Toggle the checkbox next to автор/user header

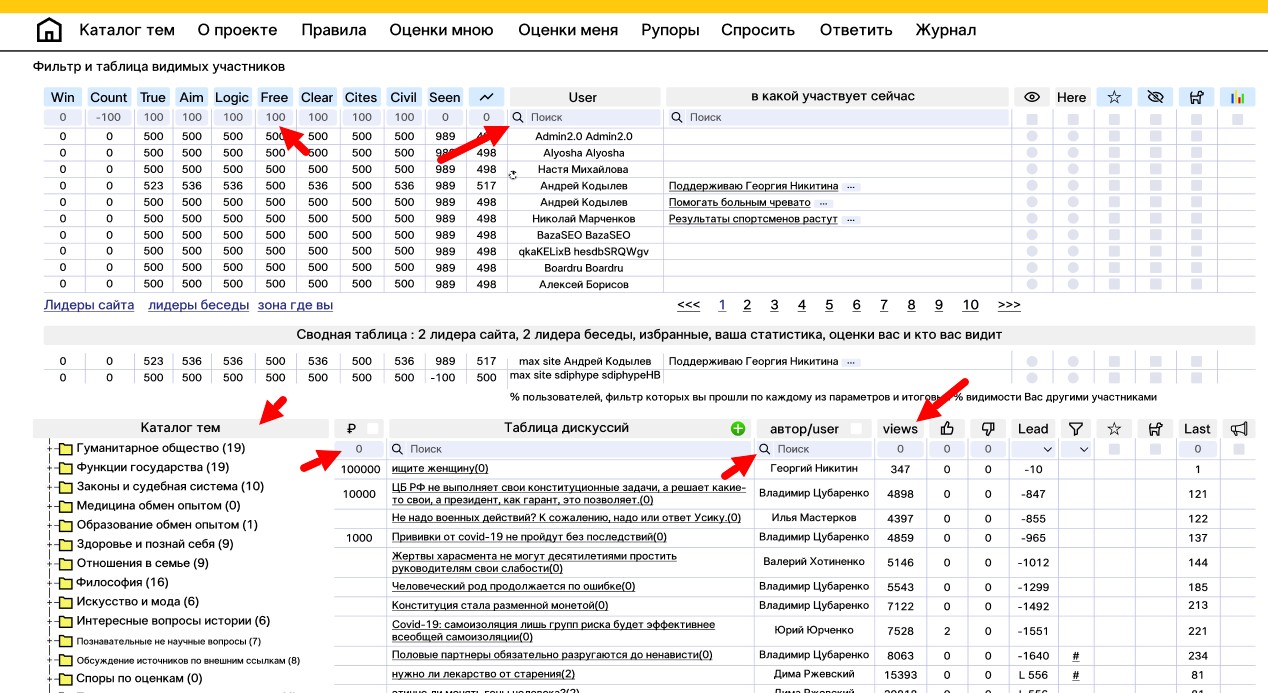(x=856, y=429)
